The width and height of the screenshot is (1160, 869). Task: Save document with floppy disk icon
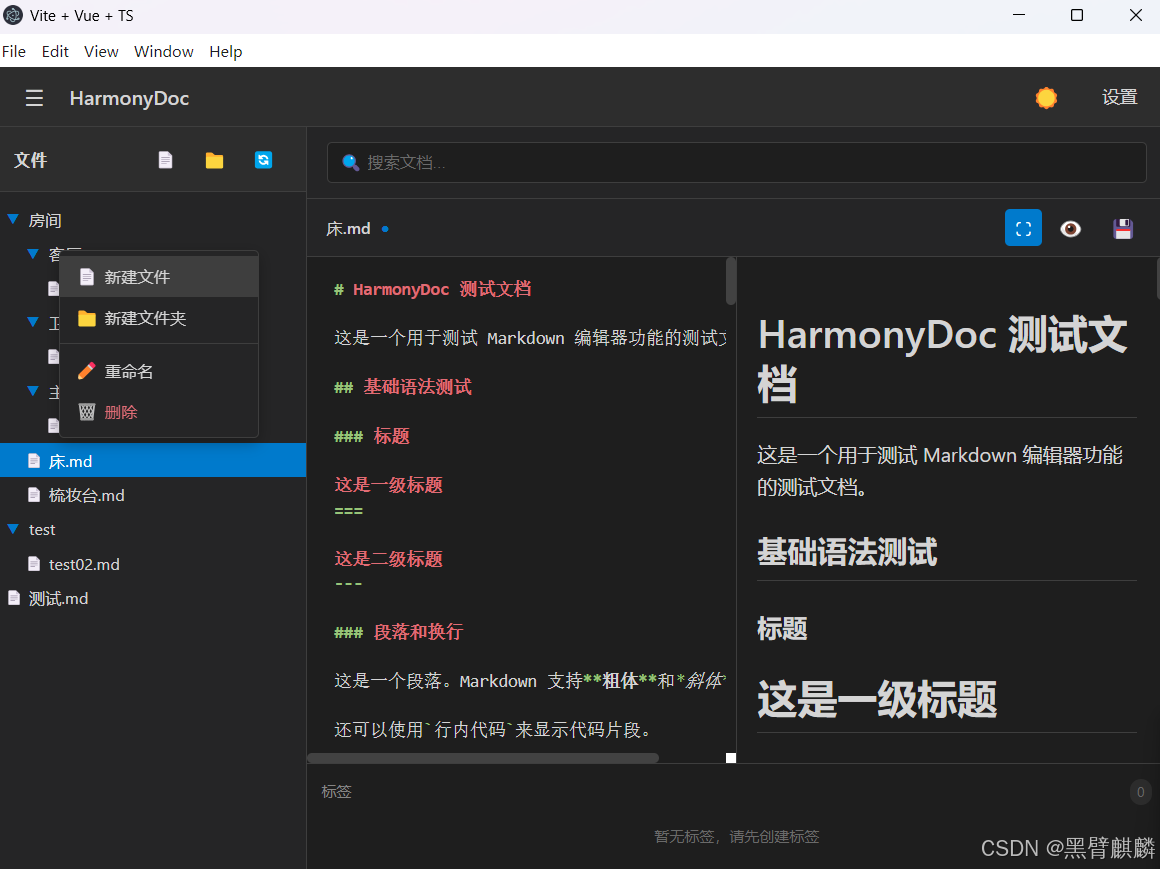[x=1123, y=229]
